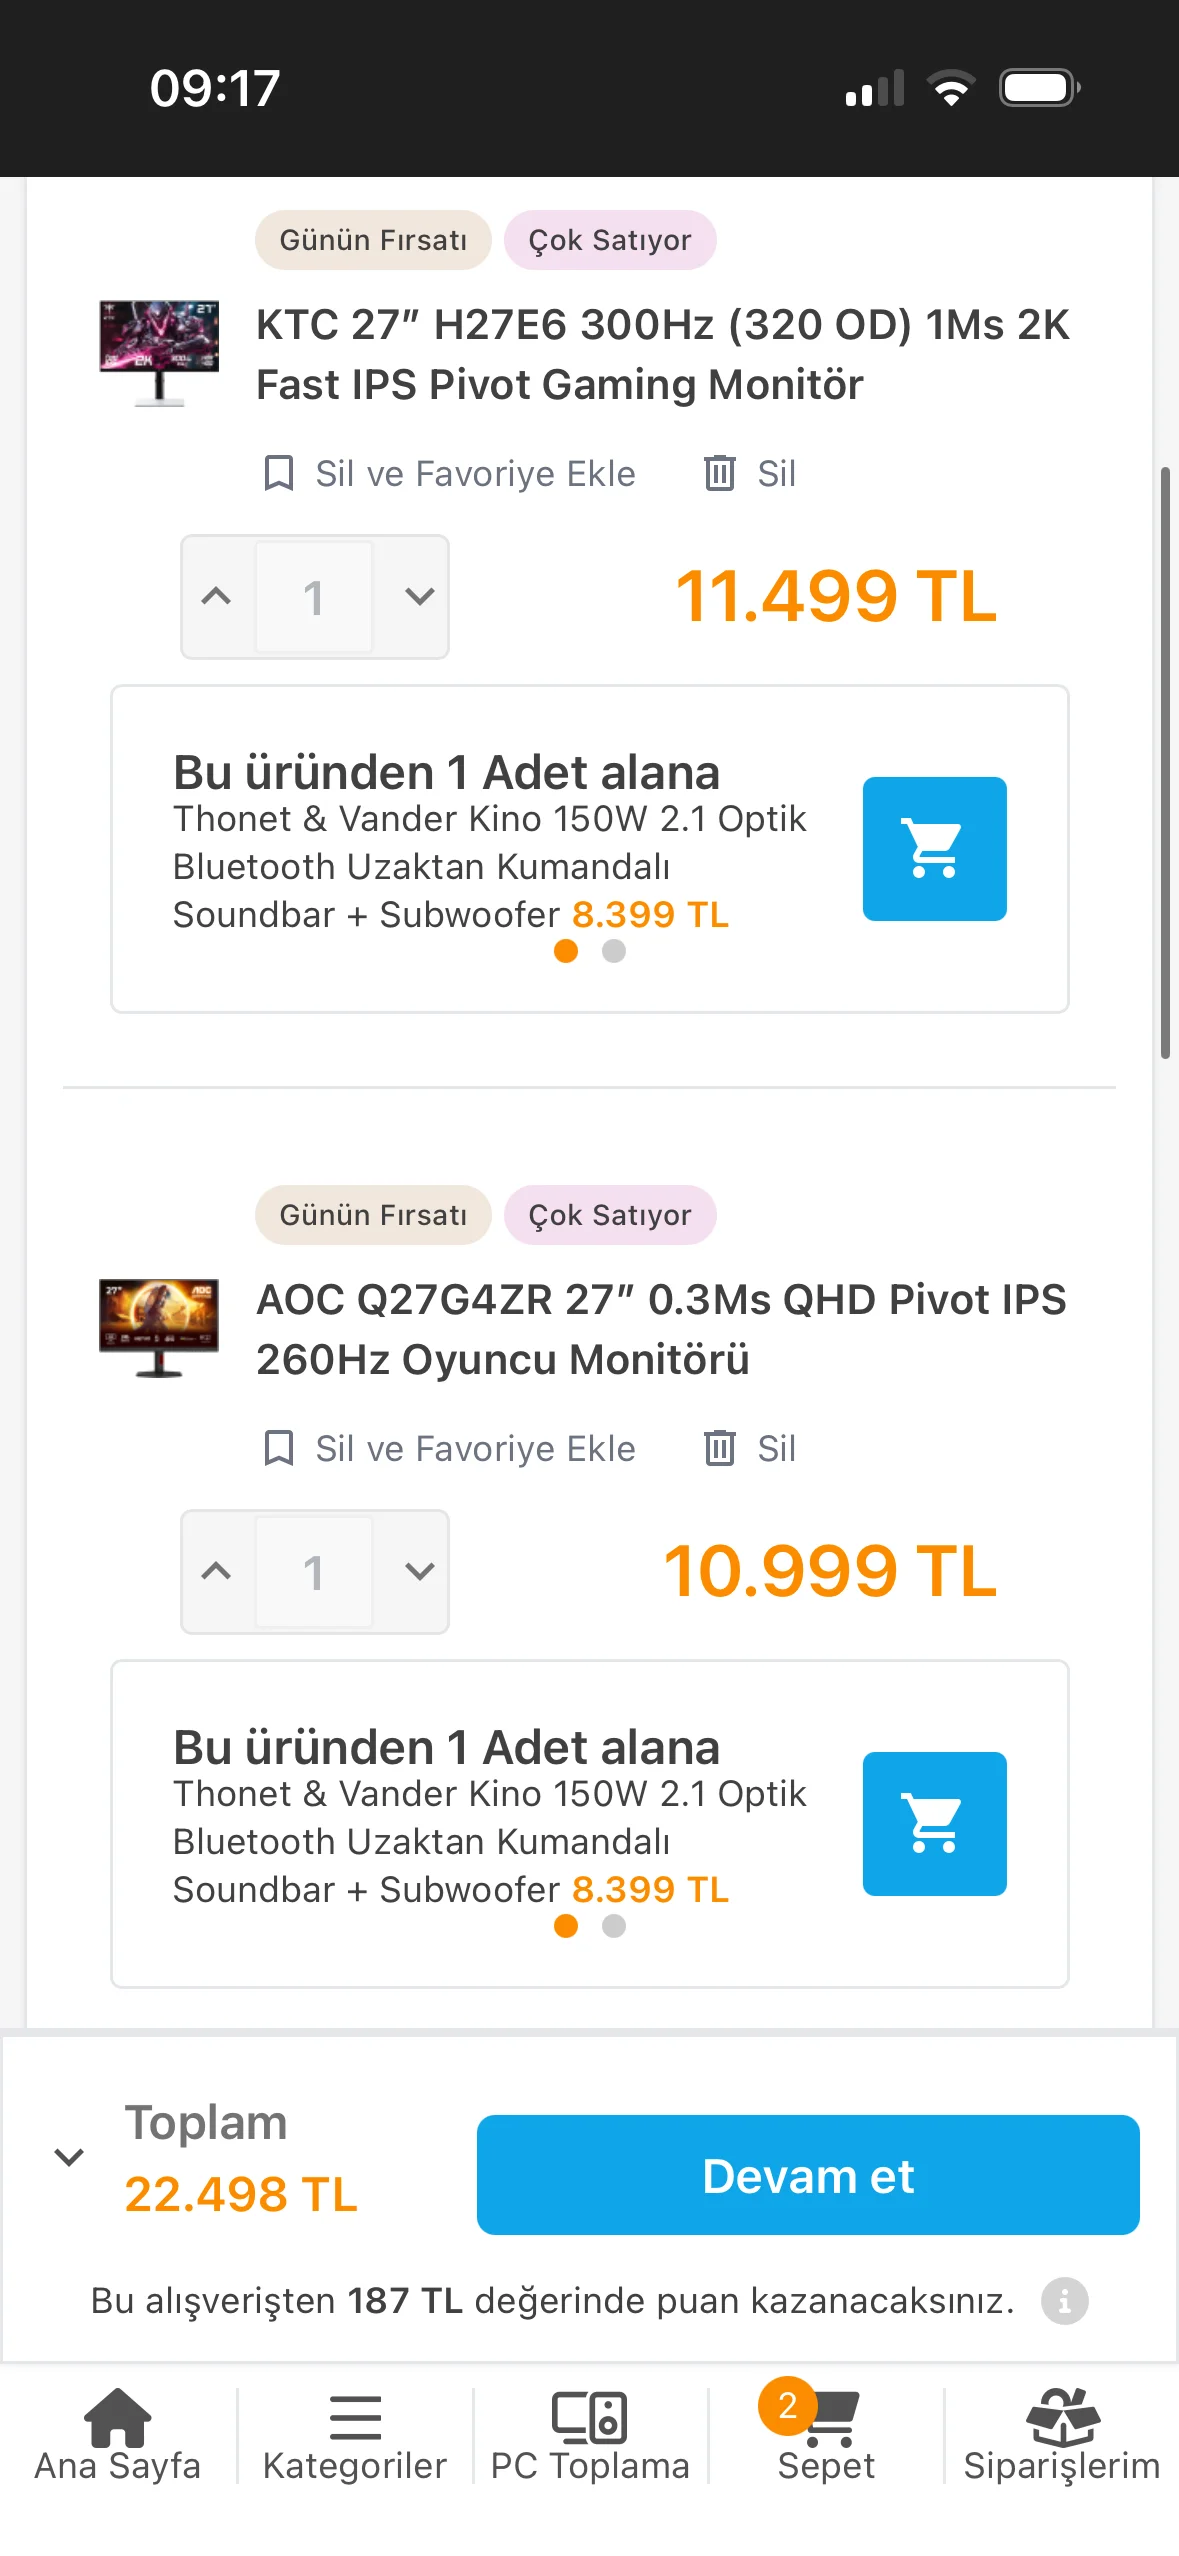Select first offer dot under AOC monitor

[566, 1926]
